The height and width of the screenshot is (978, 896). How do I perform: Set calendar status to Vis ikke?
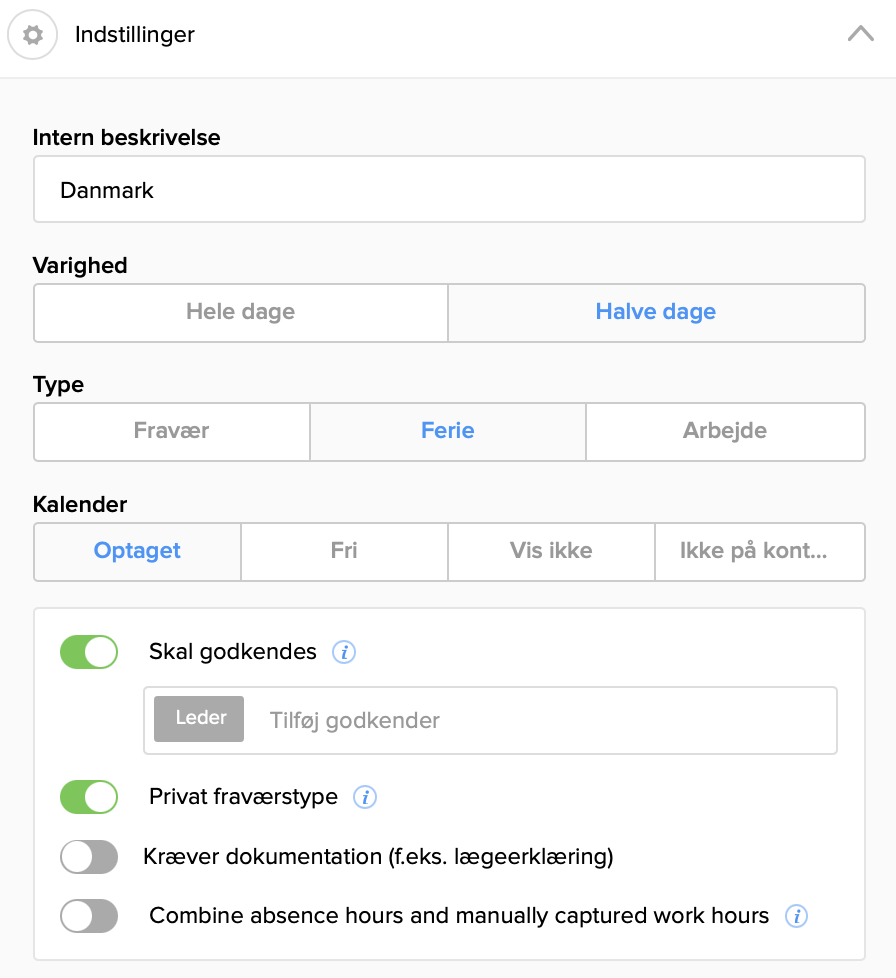coord(551,551)
